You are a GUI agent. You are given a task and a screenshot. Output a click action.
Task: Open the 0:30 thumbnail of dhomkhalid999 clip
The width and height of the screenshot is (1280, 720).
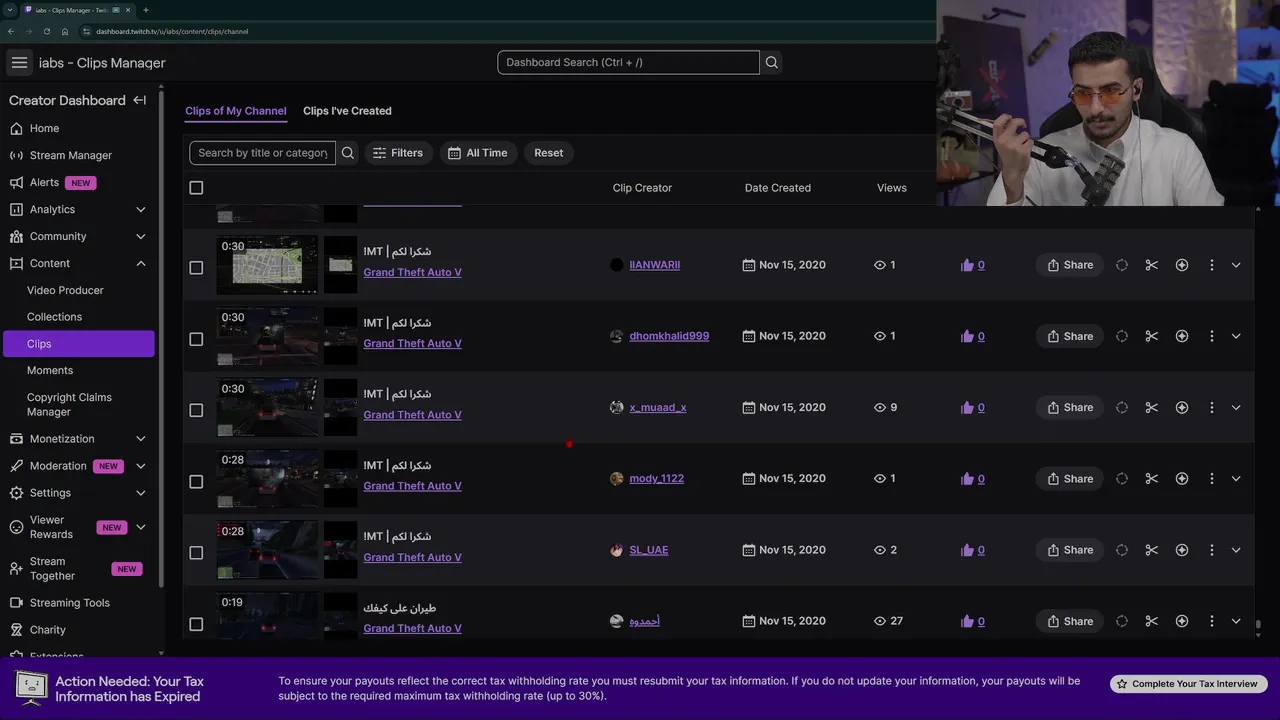[267, 336]
